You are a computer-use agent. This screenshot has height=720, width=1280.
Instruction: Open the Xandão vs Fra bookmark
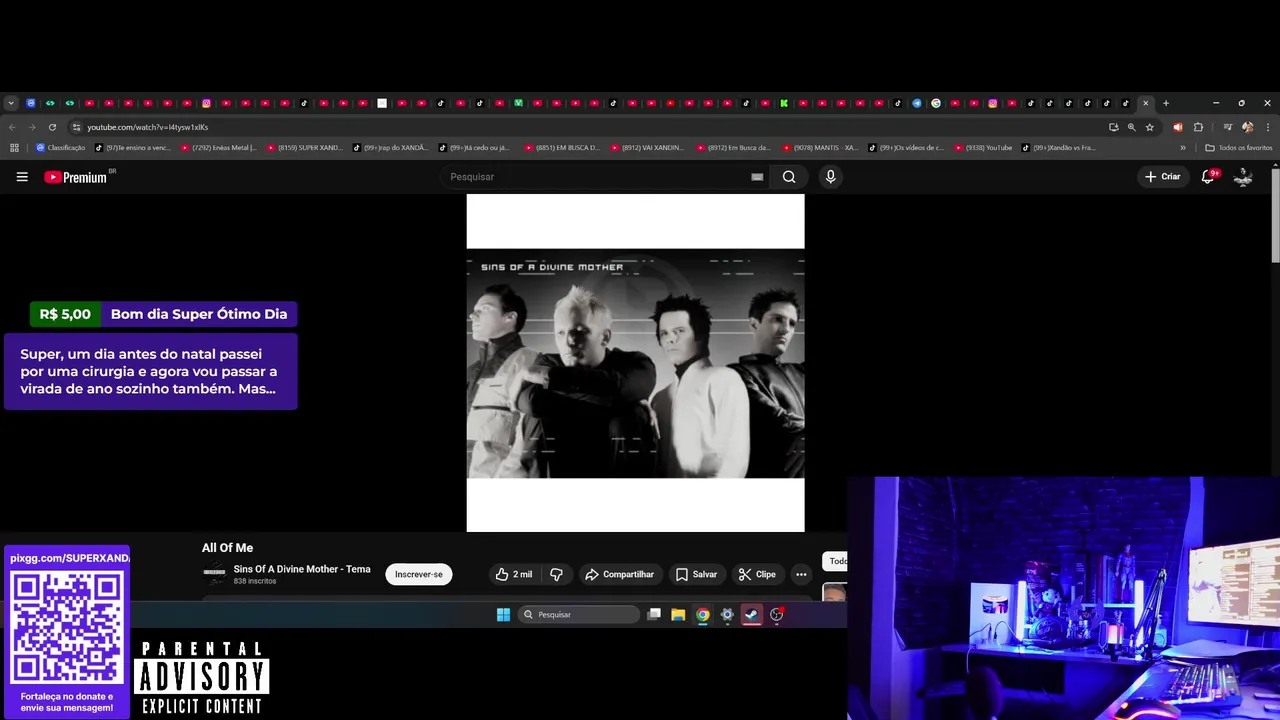(x=1059, y=148)
